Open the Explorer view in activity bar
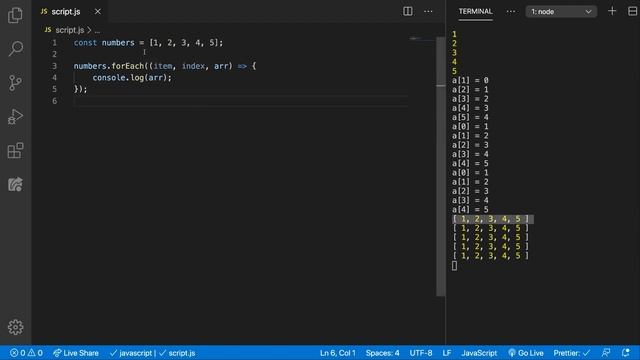 15,16
